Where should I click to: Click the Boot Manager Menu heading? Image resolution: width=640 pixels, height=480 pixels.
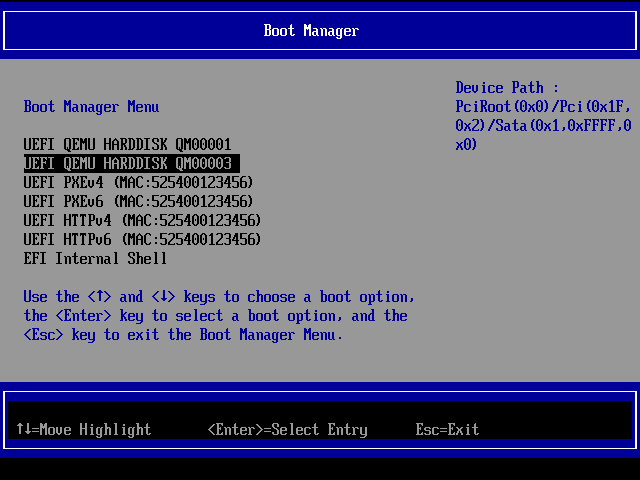91,107
